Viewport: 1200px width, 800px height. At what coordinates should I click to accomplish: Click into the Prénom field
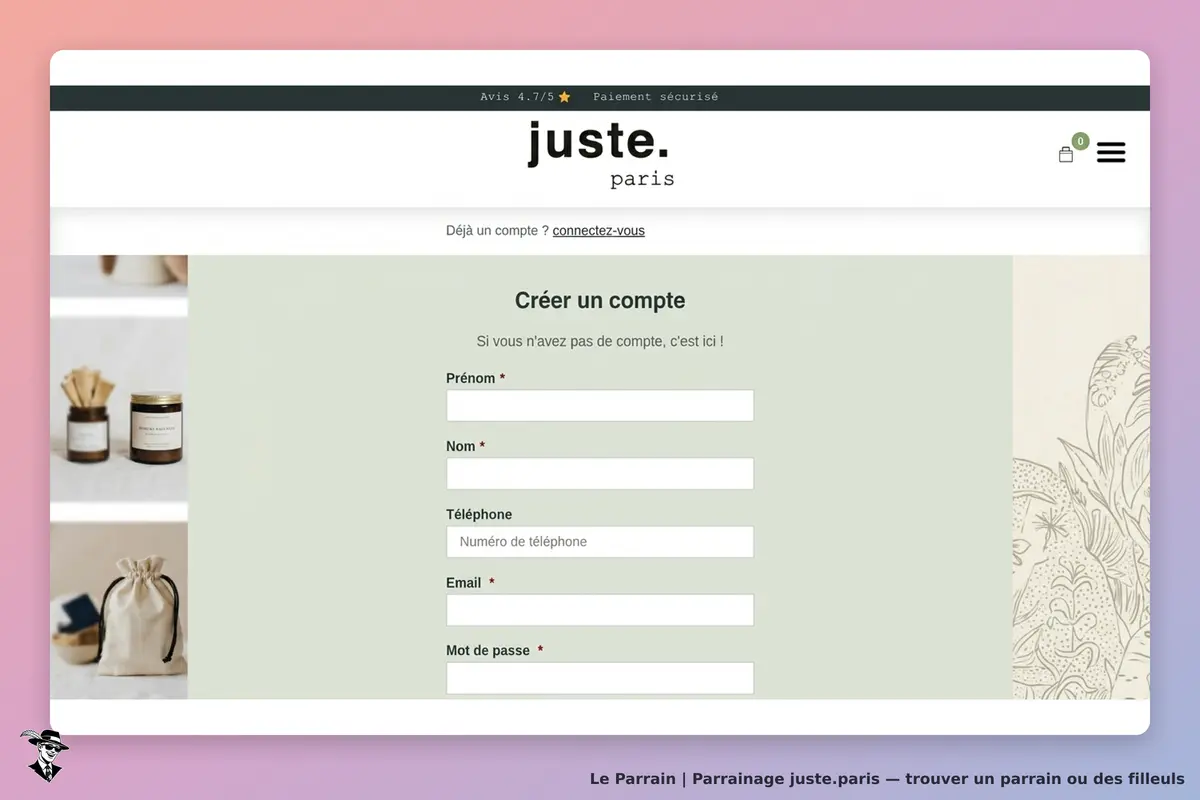[x=600, y=406]
